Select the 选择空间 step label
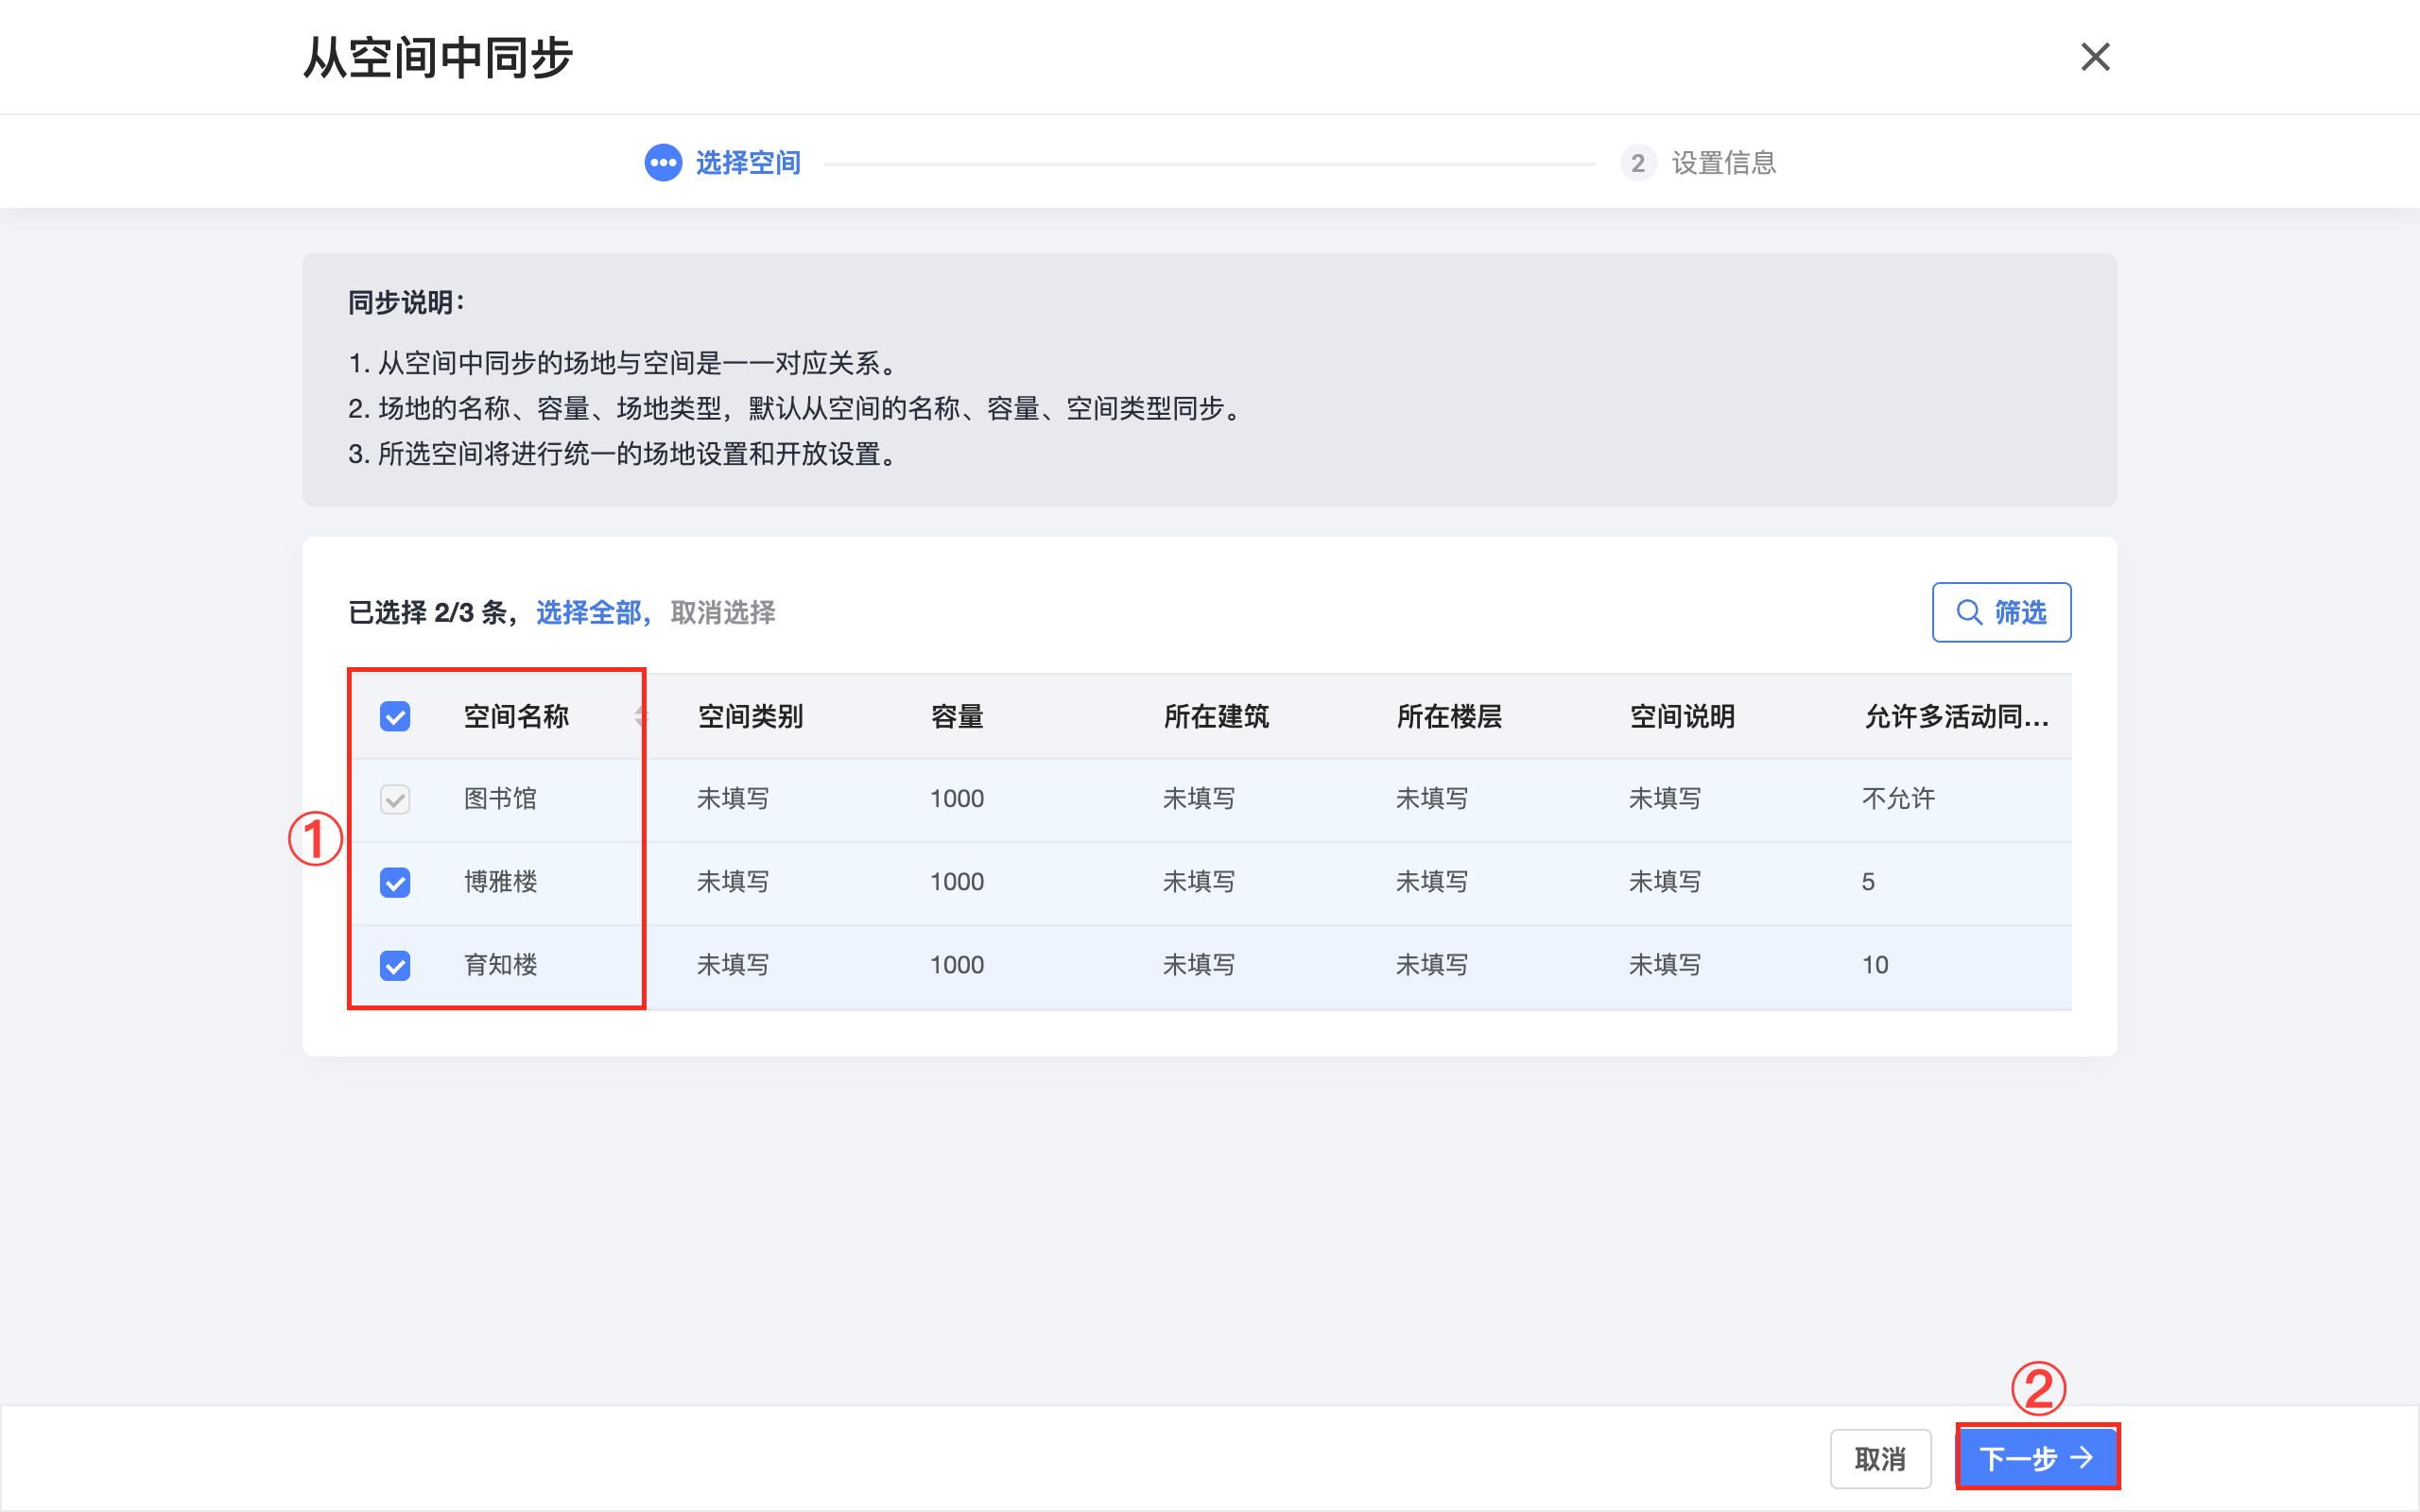Image resolution: width=2420 pixels, height=1512 pixels. point(748,163)
